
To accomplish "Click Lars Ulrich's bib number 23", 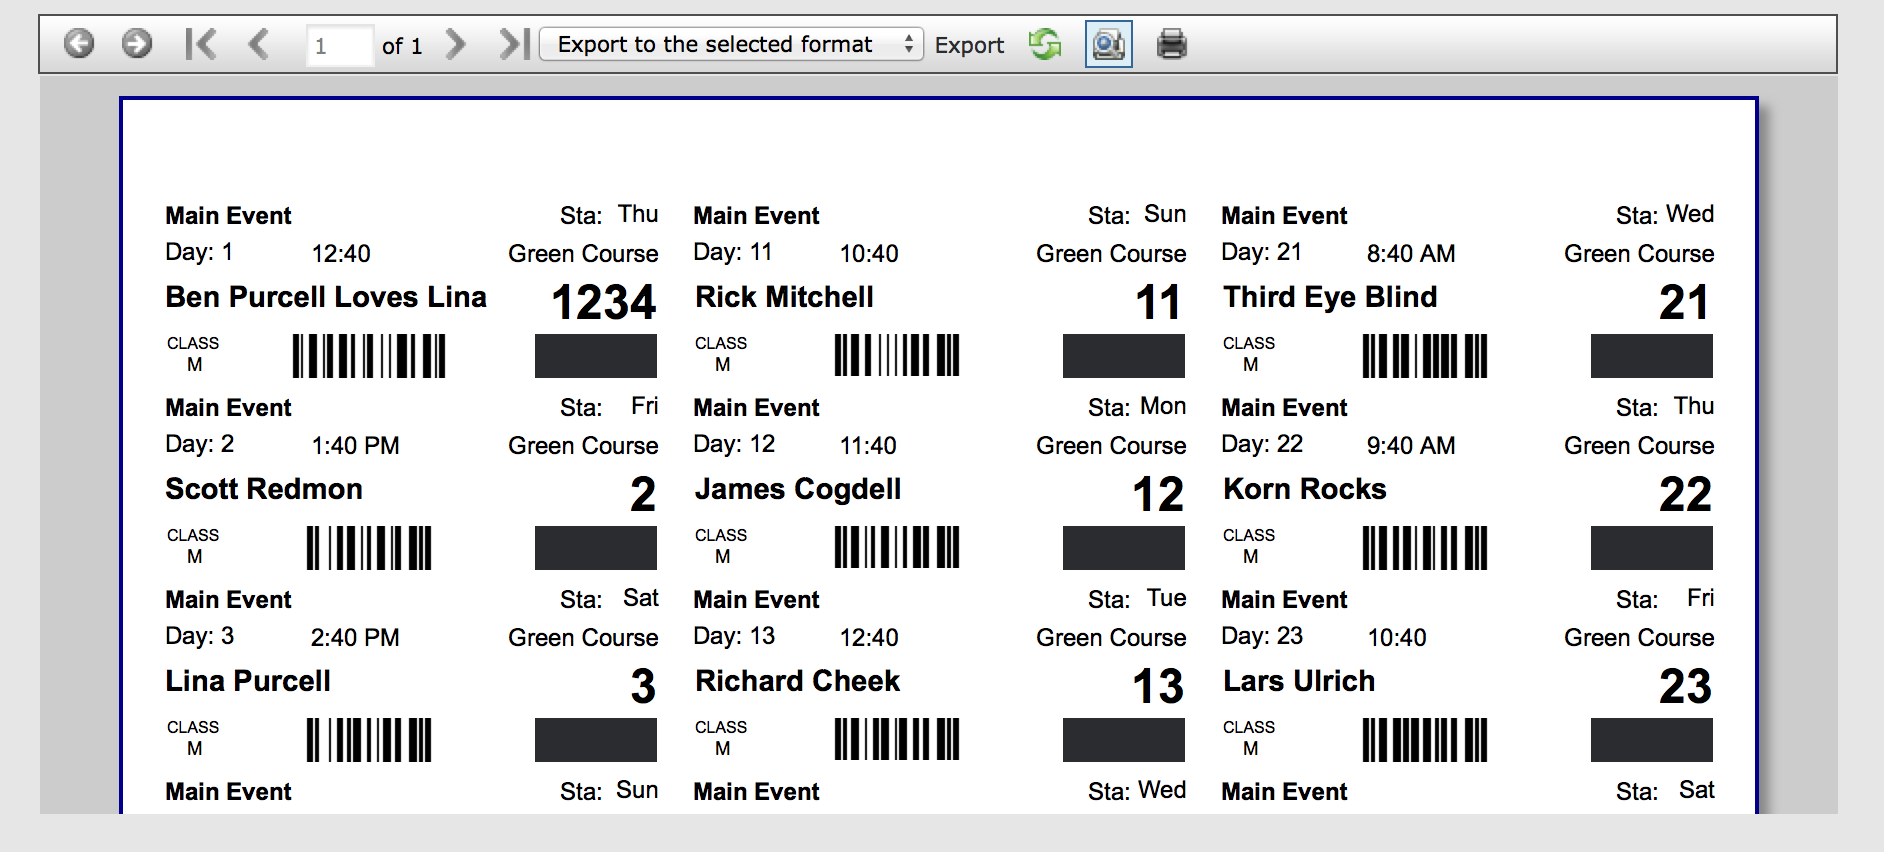I will (x=1685, y=686).
